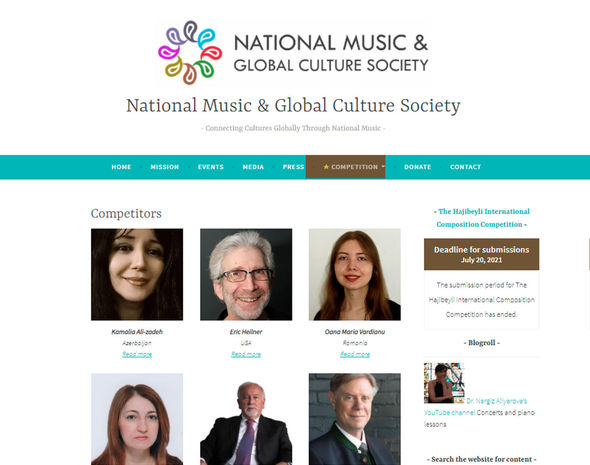The width and height of the screenshot is (590, 465).
Task: Open the Contact page
Action: [465, 167]
